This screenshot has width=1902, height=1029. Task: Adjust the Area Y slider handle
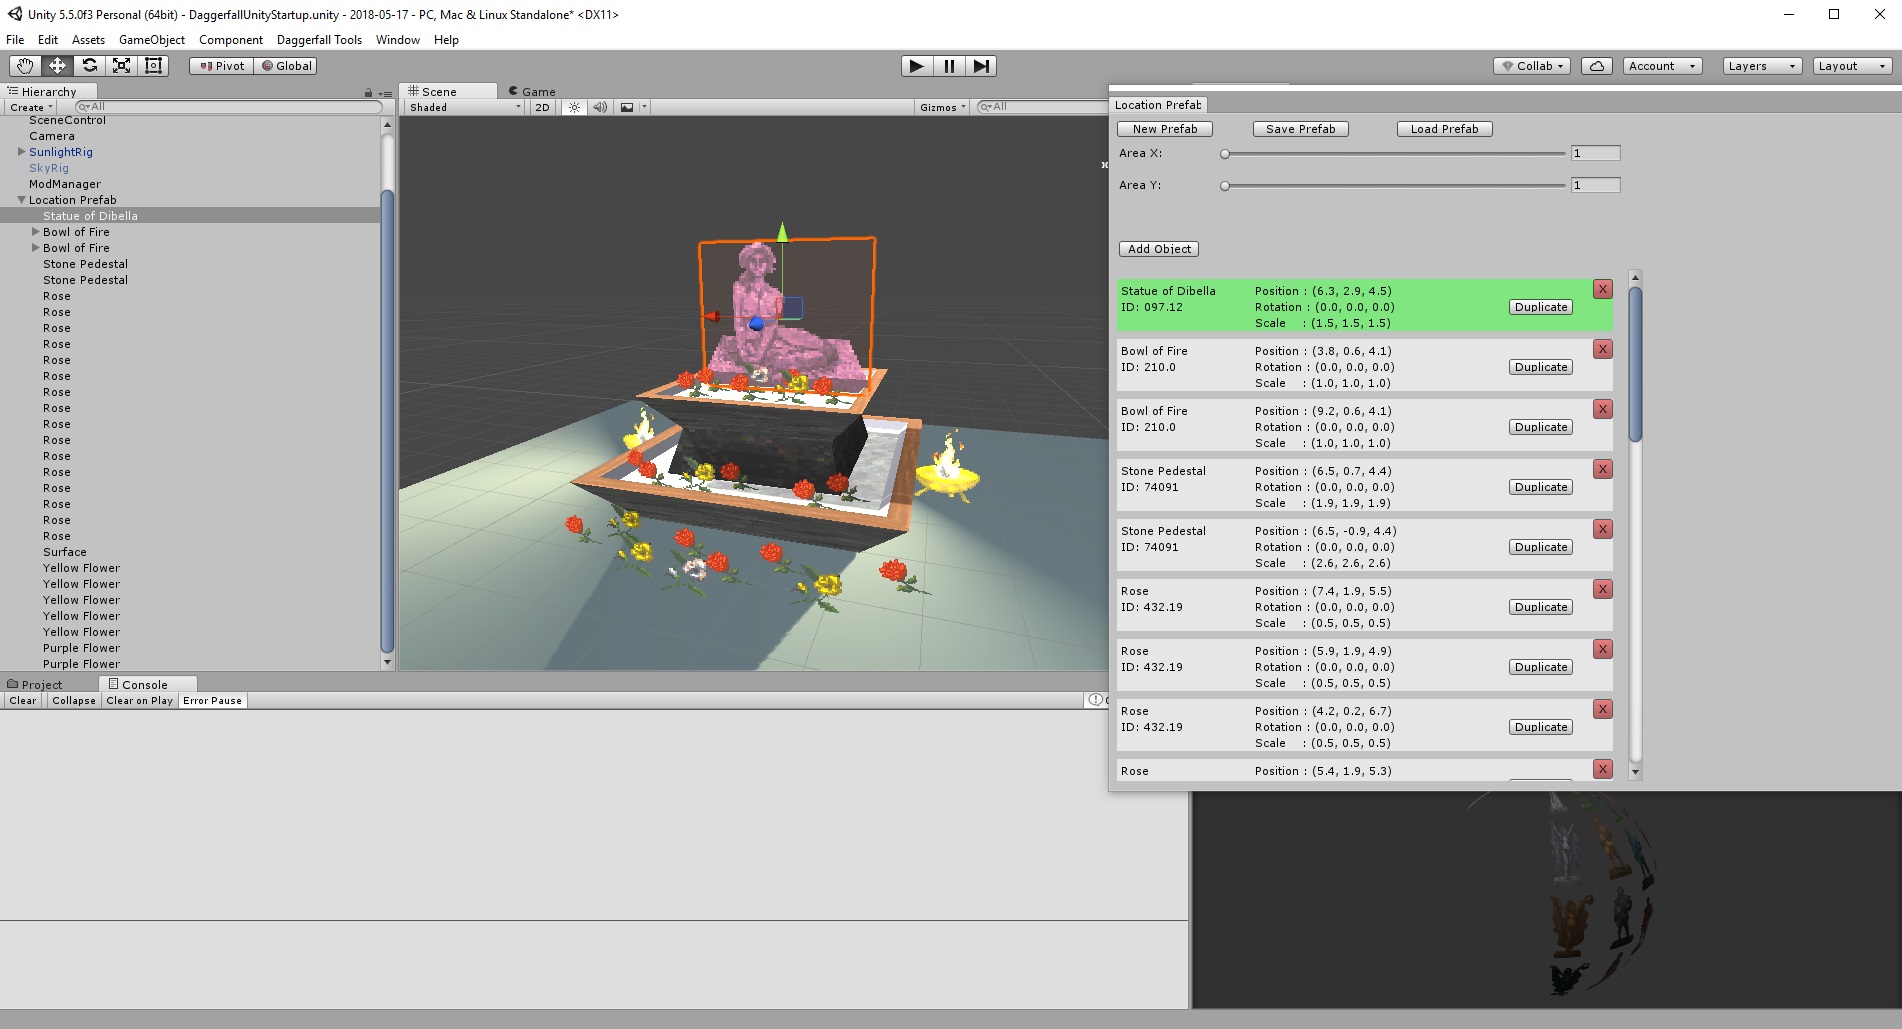[1225, 186]
